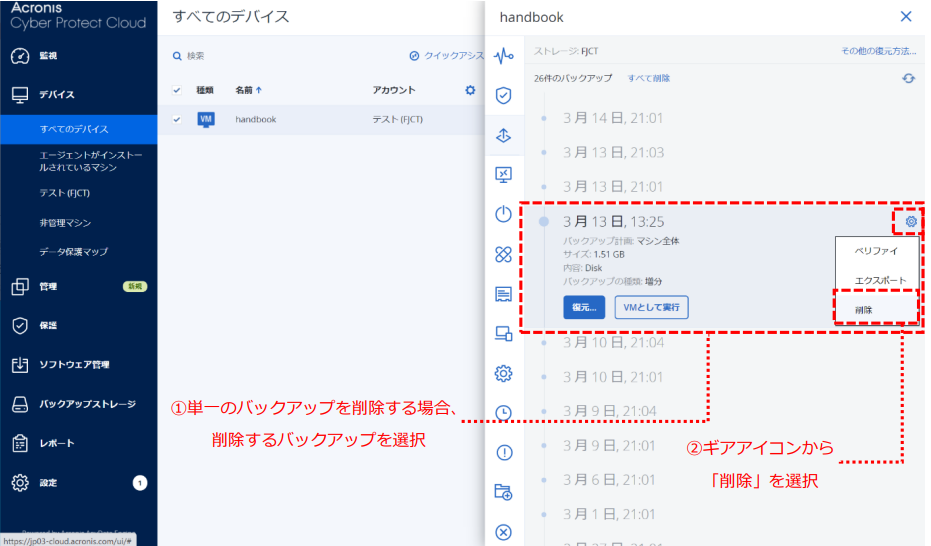This screenshot has width=931, height=546.
Task: Toggle the select-all checkbox in table header
Action: (x=177, y=90)
